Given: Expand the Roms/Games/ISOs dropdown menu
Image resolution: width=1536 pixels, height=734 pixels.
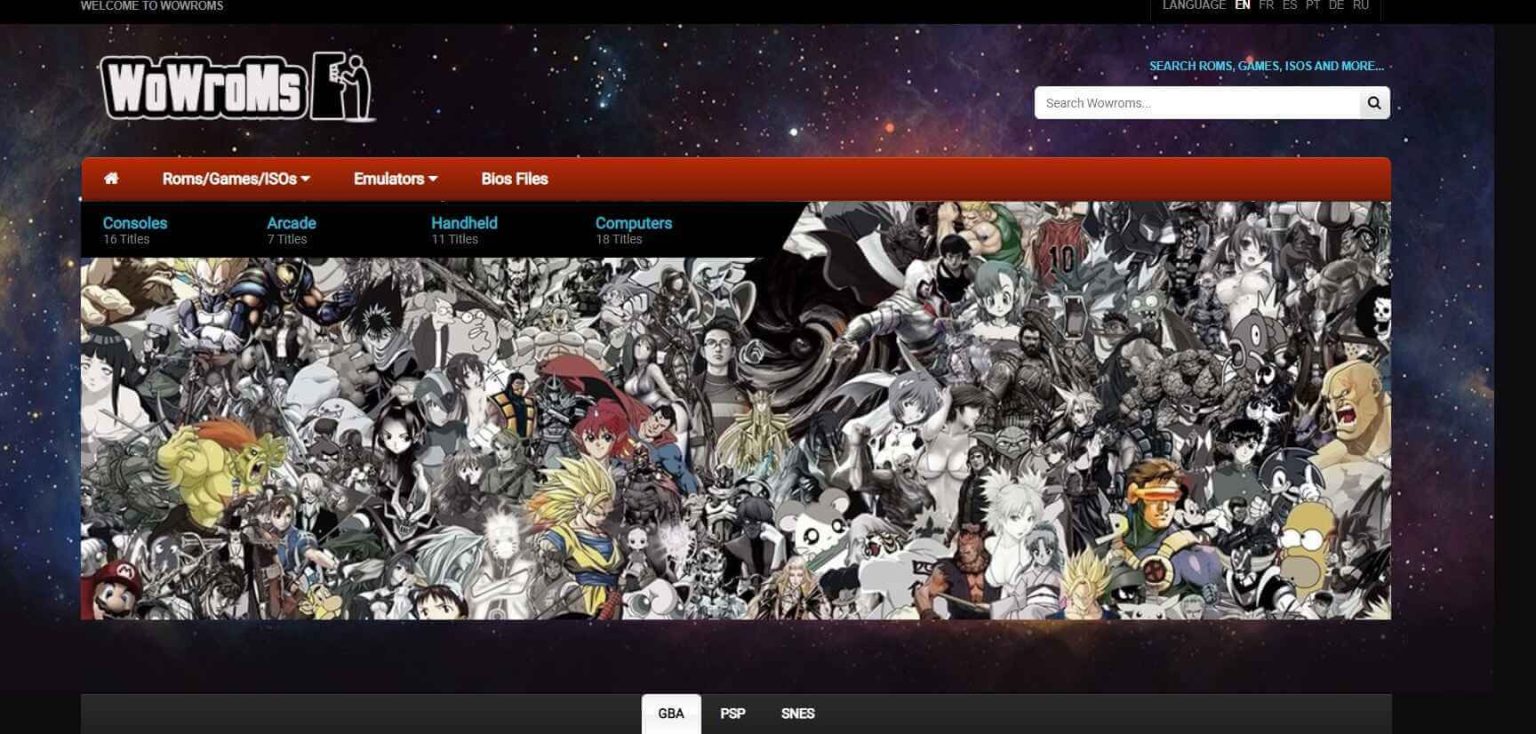Looking at the screenshot, I should pos(236,179).
